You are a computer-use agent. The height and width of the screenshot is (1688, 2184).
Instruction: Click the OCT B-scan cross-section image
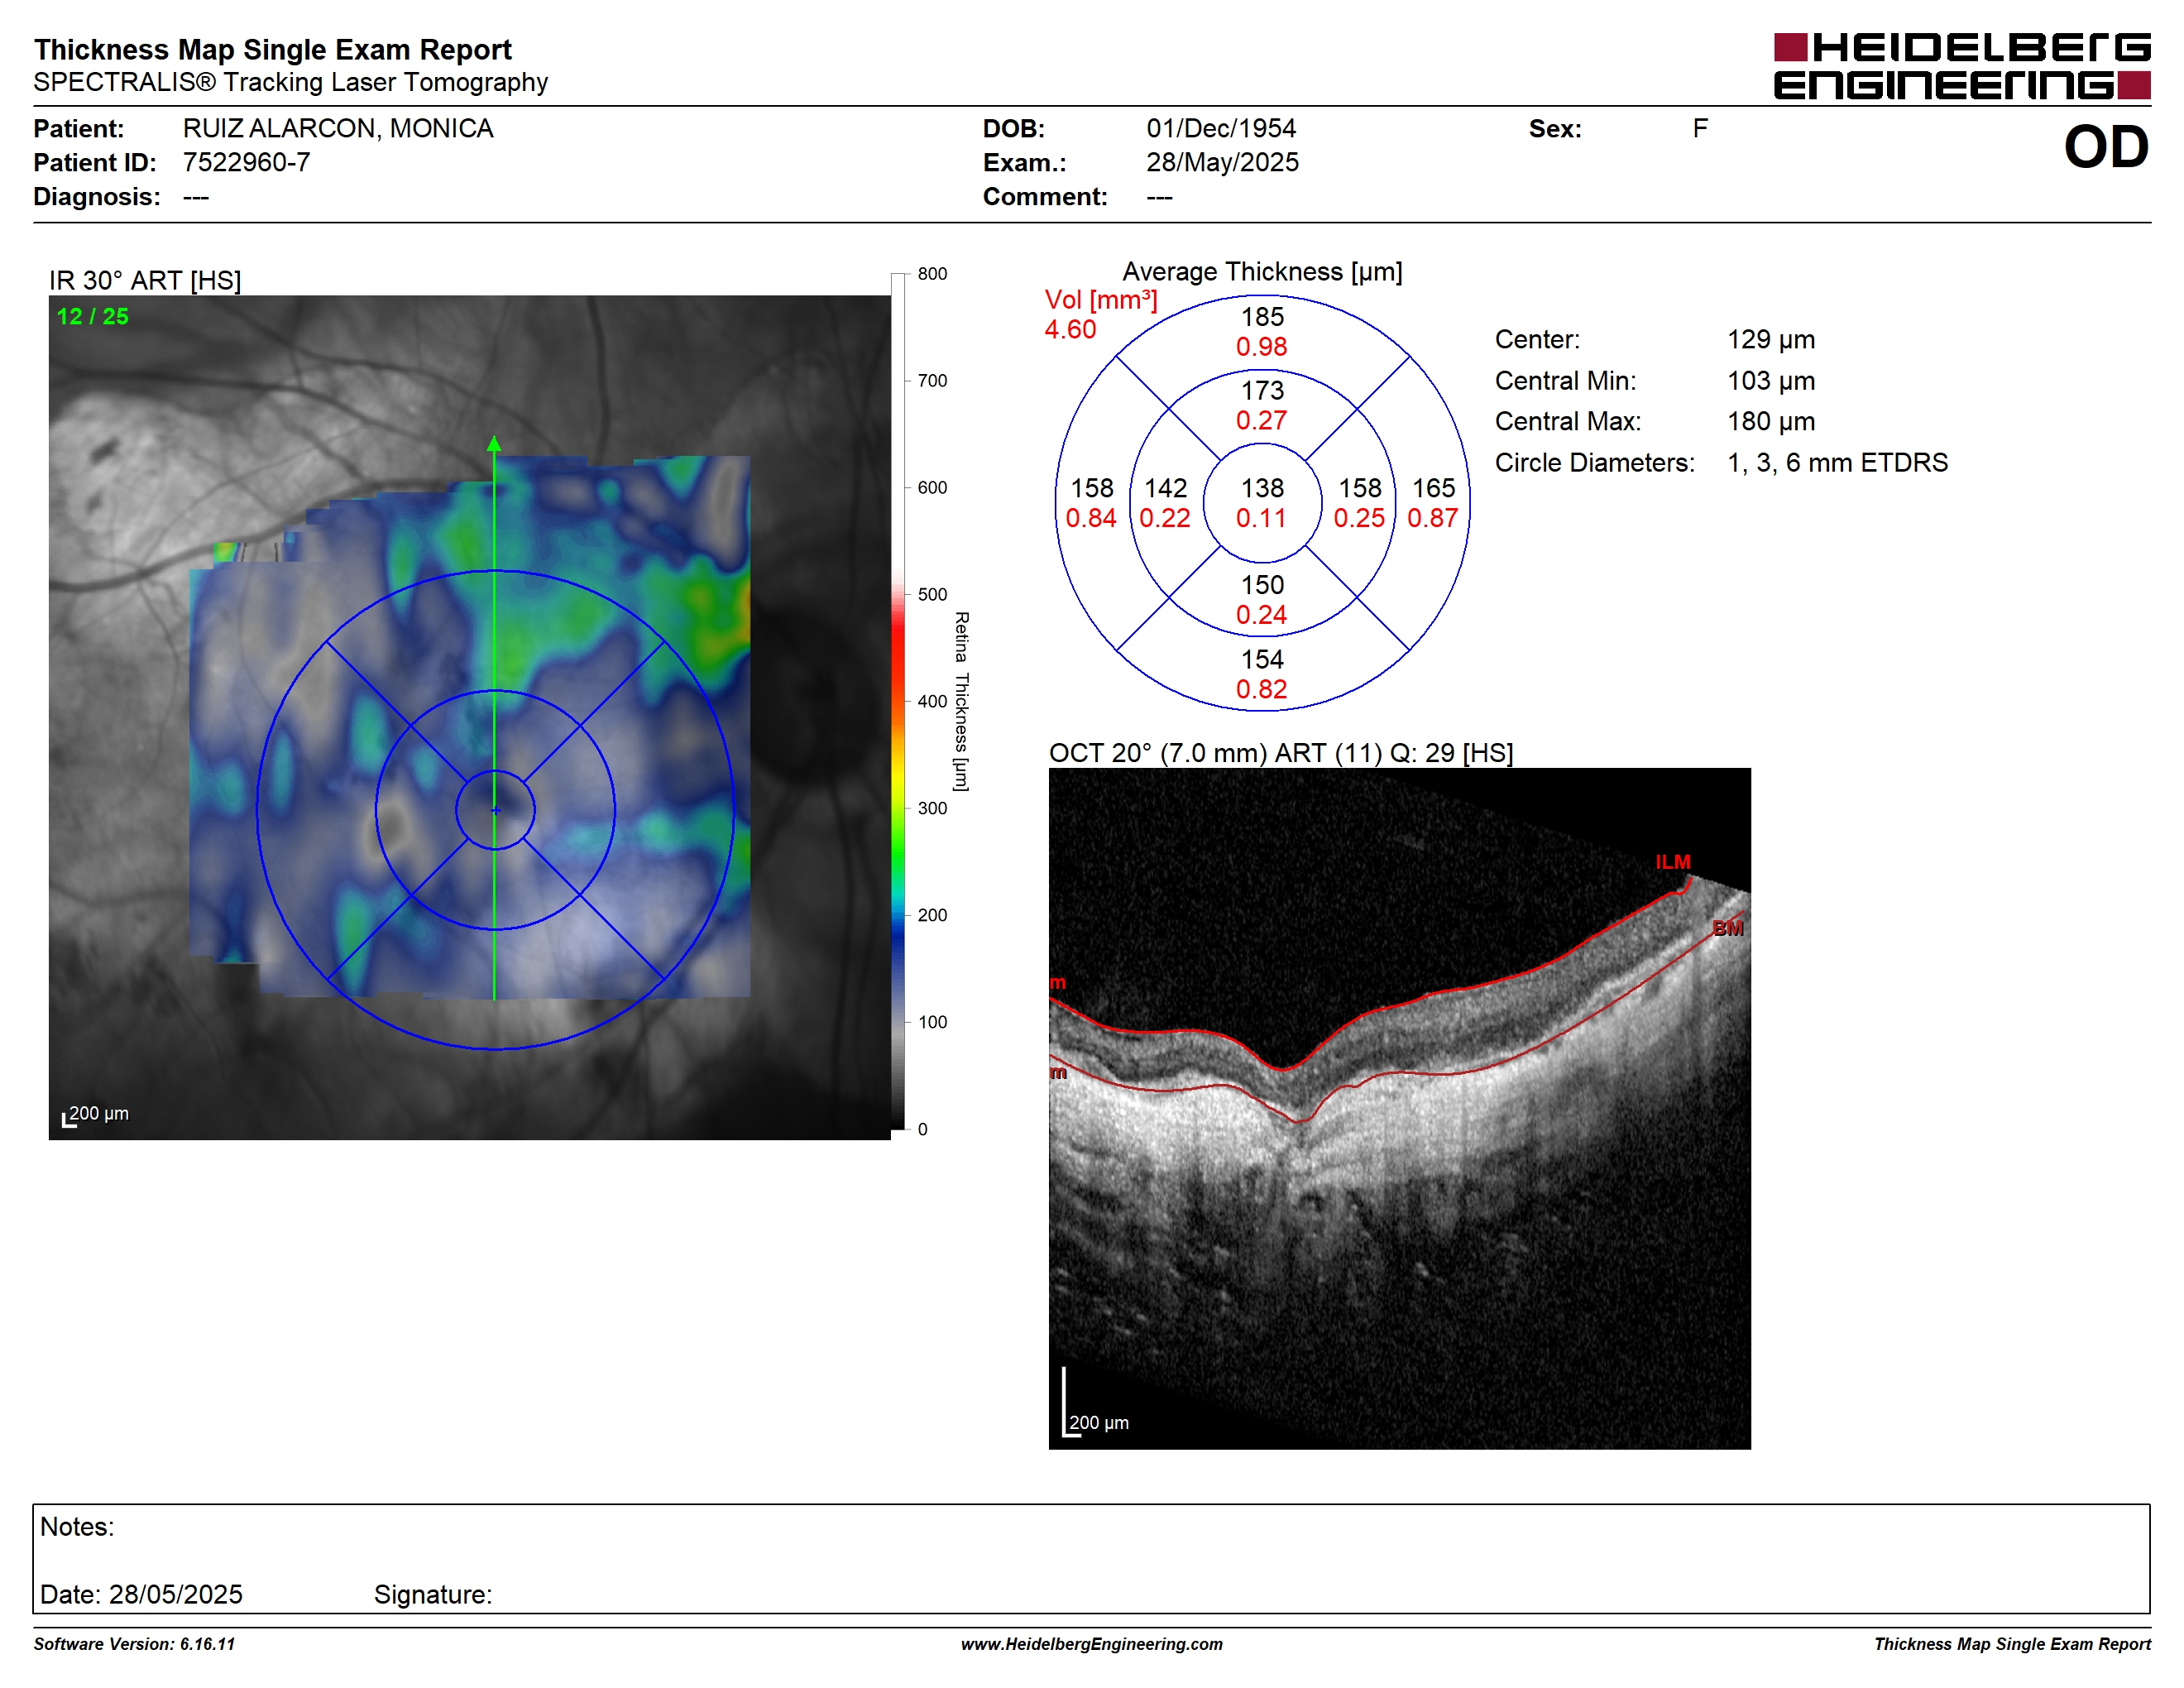(1399, 1109)
